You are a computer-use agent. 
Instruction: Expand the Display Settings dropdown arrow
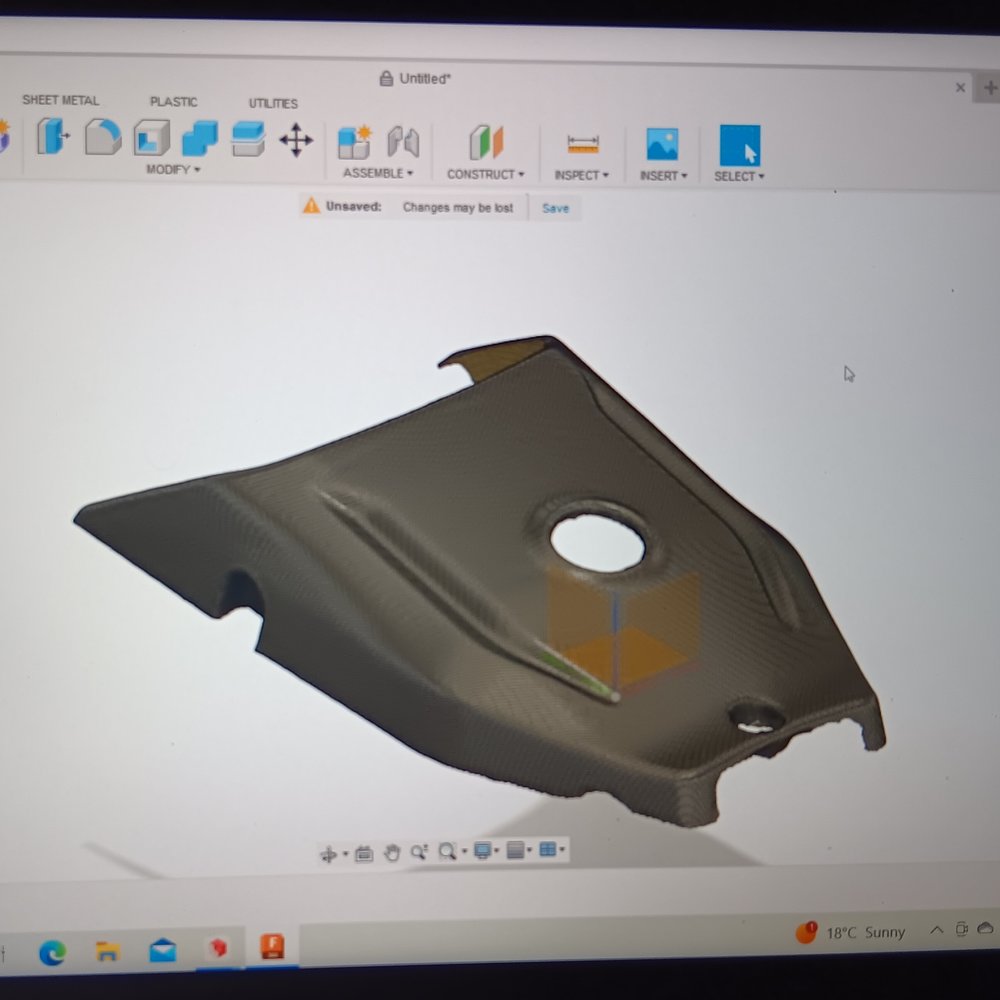point(497,850)
